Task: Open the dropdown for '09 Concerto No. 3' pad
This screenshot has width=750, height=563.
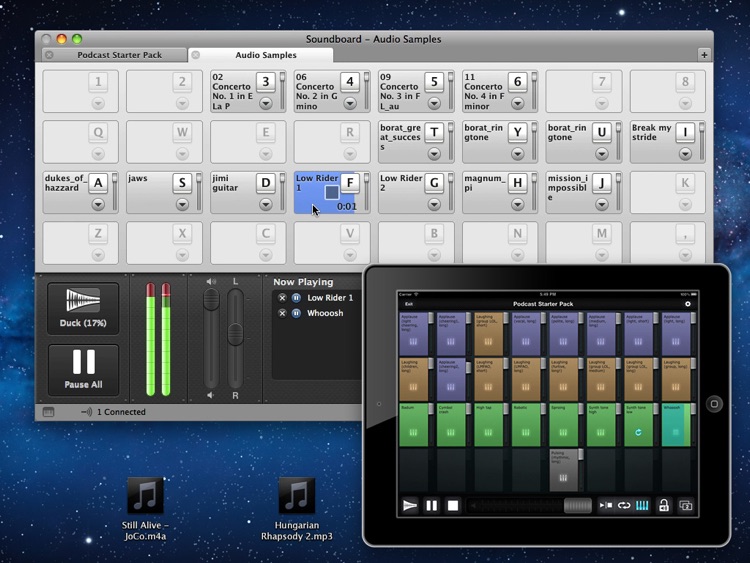Action: (434, 103)
